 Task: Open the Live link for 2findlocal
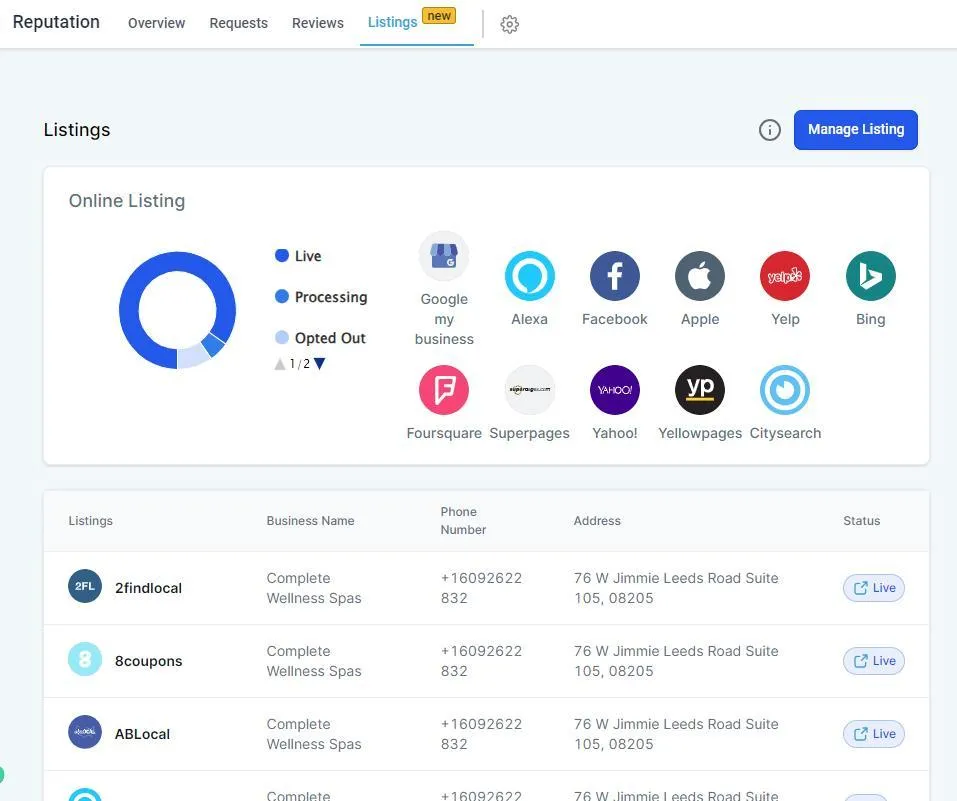874,588
